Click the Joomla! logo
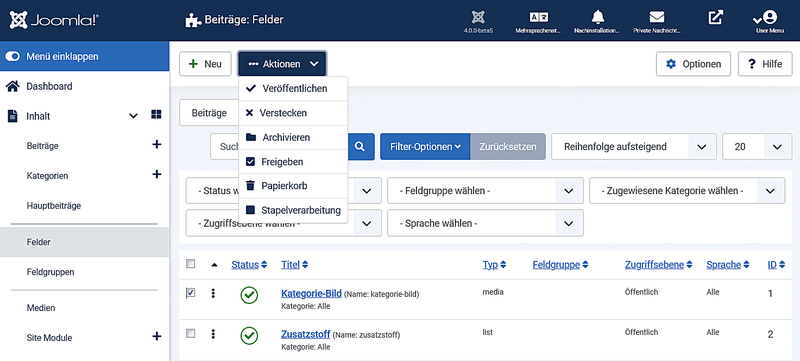The image size is (800, 361). click(x=54, y=20)
